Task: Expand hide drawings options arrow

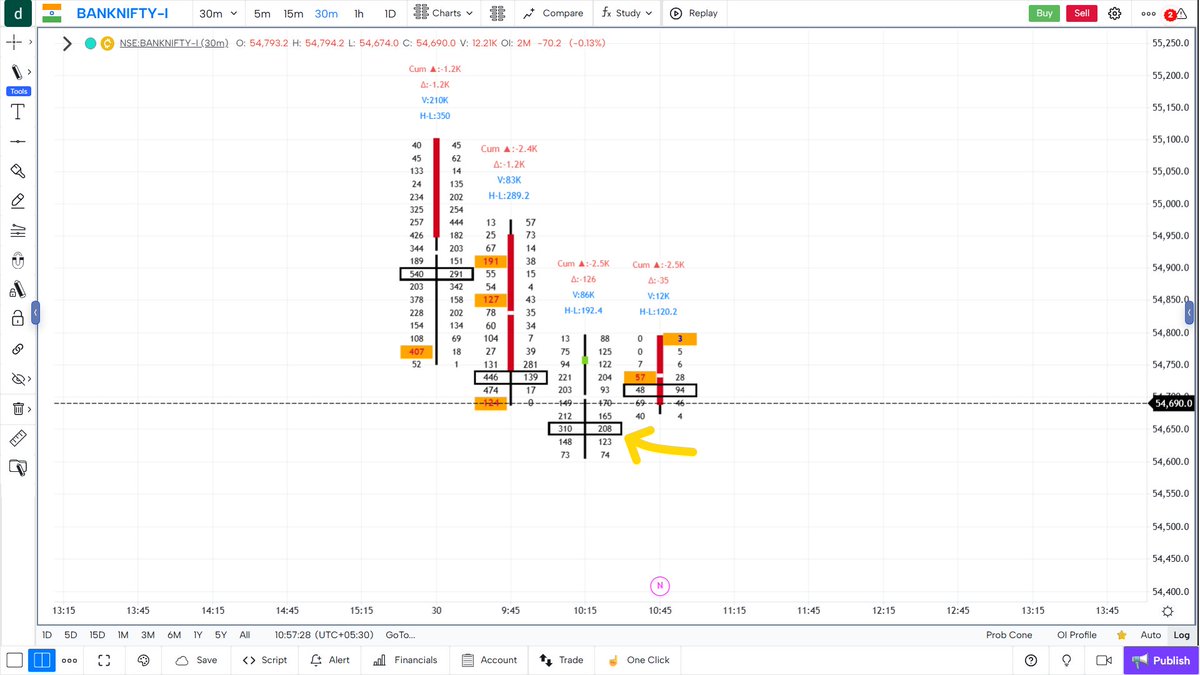Action: (30, 379)
